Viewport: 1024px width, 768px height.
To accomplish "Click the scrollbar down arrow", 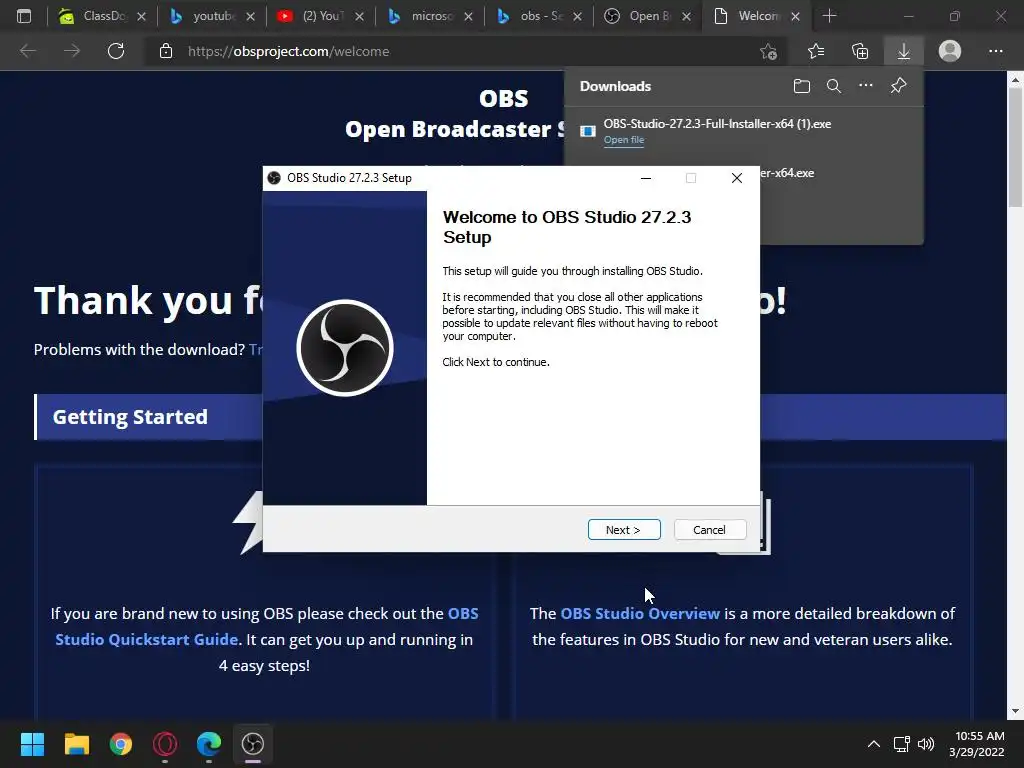I will (1015, 711).
